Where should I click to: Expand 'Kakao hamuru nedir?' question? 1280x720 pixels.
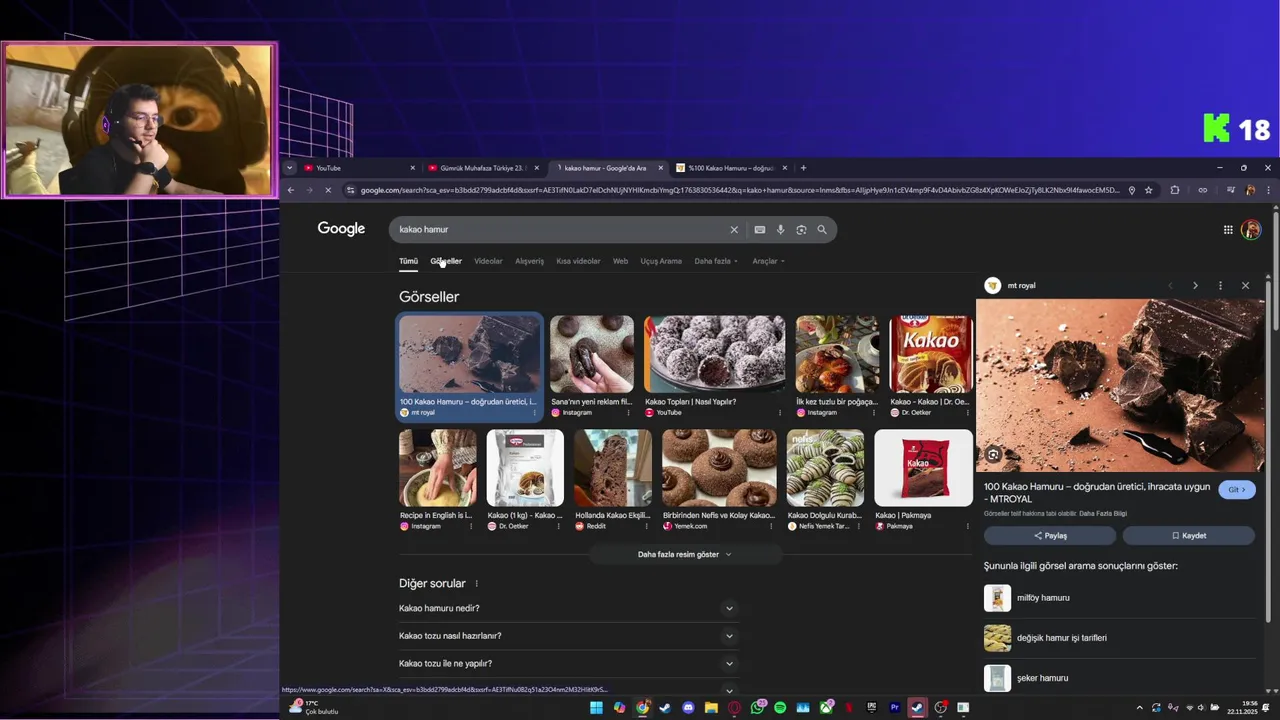tap(568, 608)
